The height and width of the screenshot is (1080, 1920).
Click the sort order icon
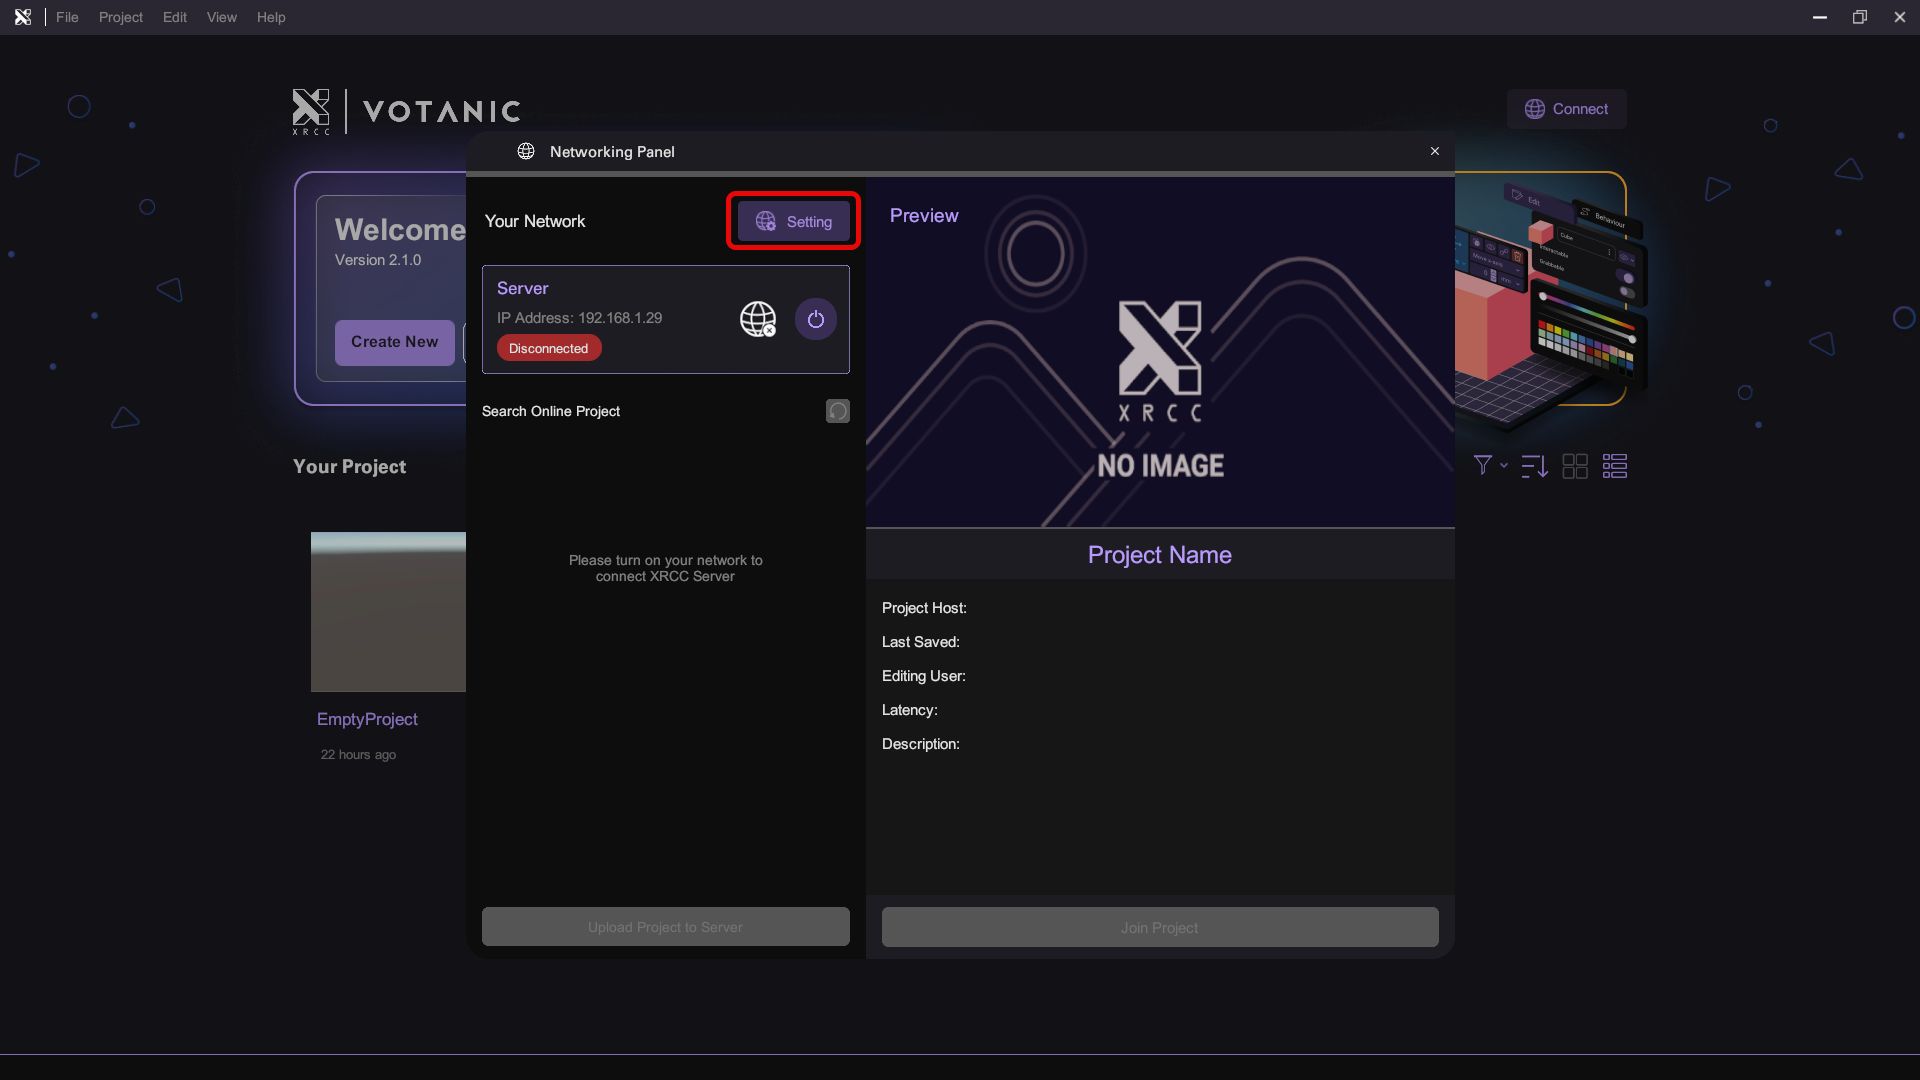point(1534,466)
